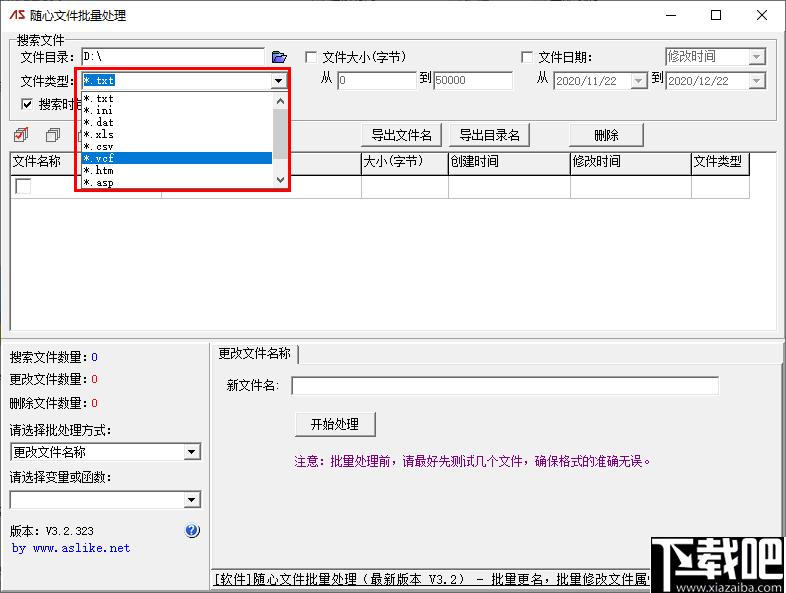
Task: Open the blue help question icon
Action: coord(192,531)
